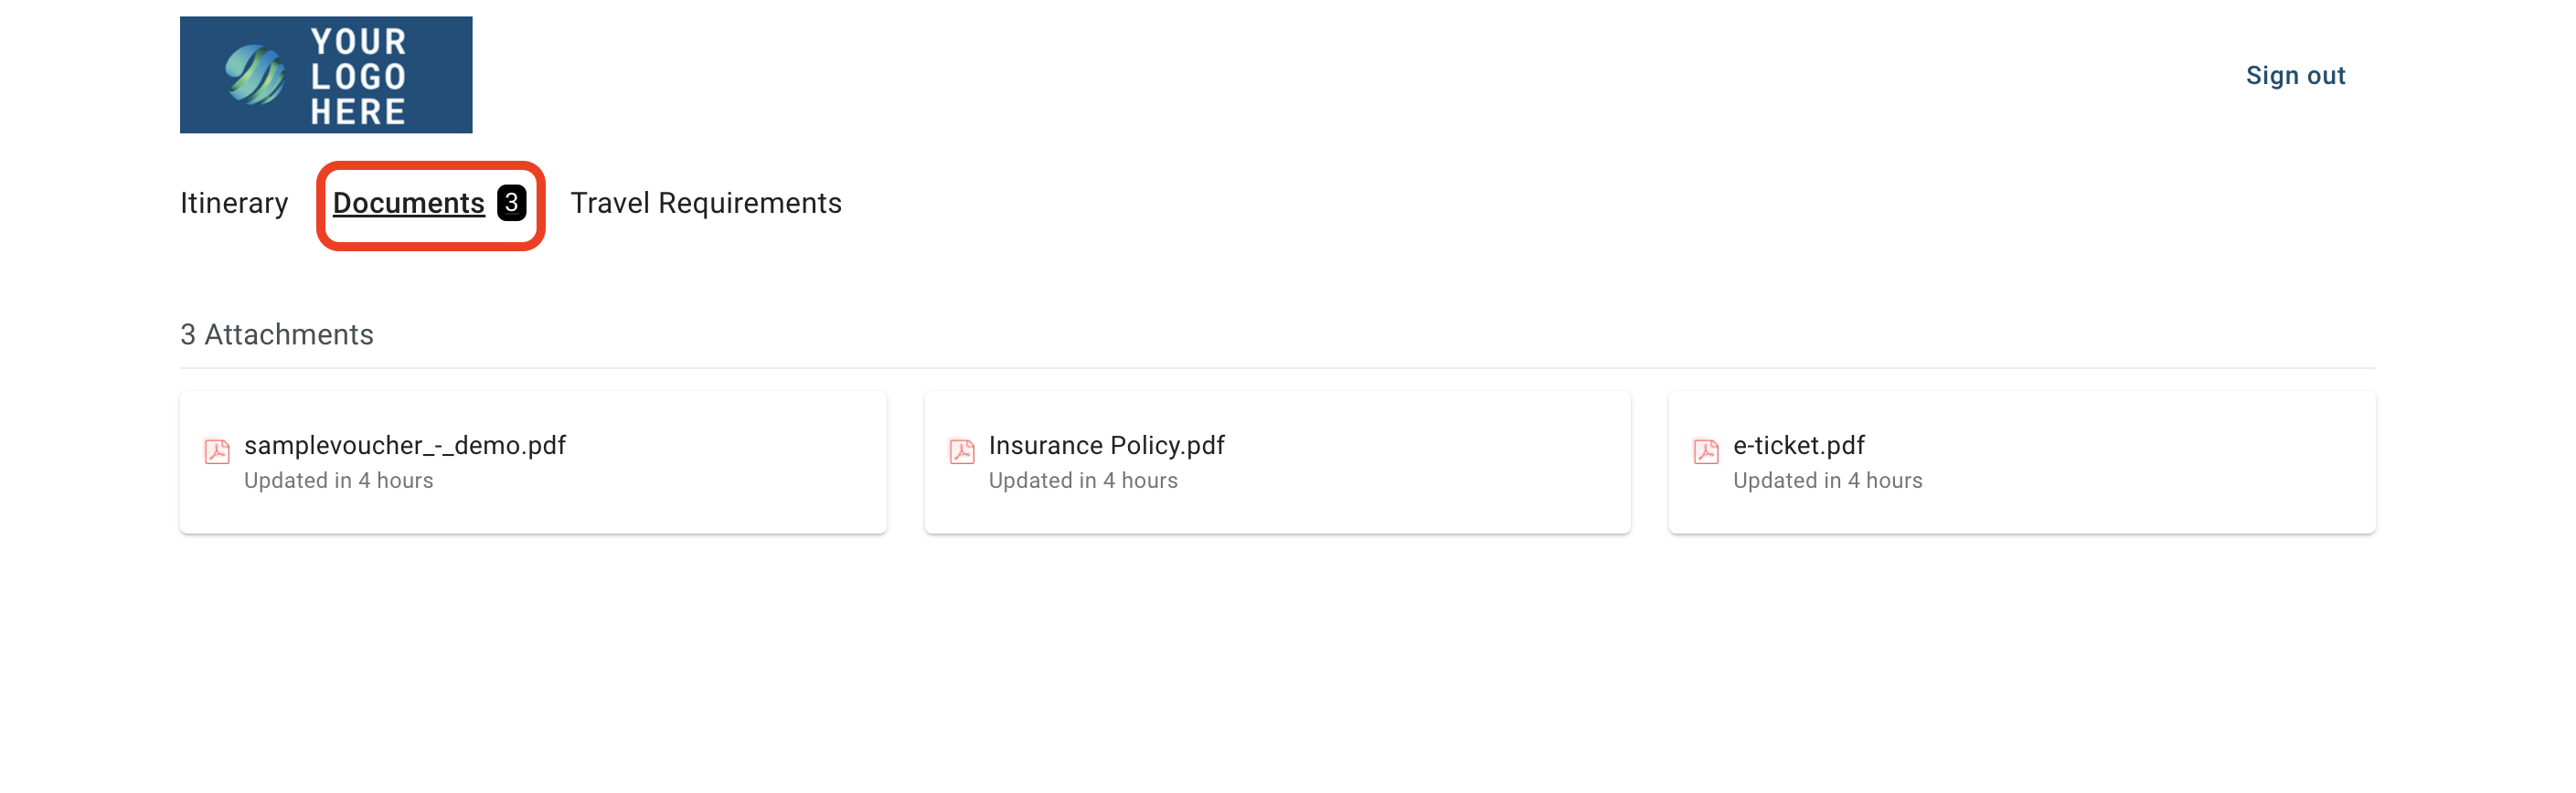Click the PDF icon beside Insurance Policy.pdf
Screen dimensions: 2576x793
[x=961, y=451]
